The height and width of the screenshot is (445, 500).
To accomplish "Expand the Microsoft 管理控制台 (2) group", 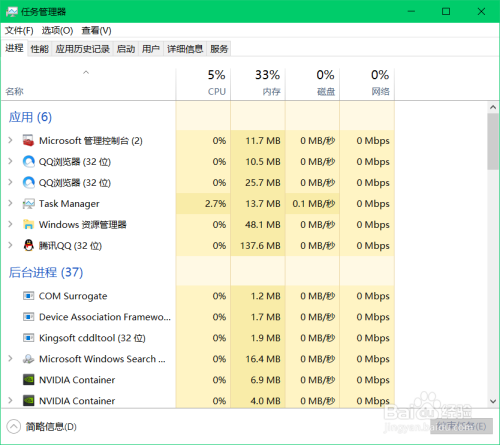I will coord(10,140).
